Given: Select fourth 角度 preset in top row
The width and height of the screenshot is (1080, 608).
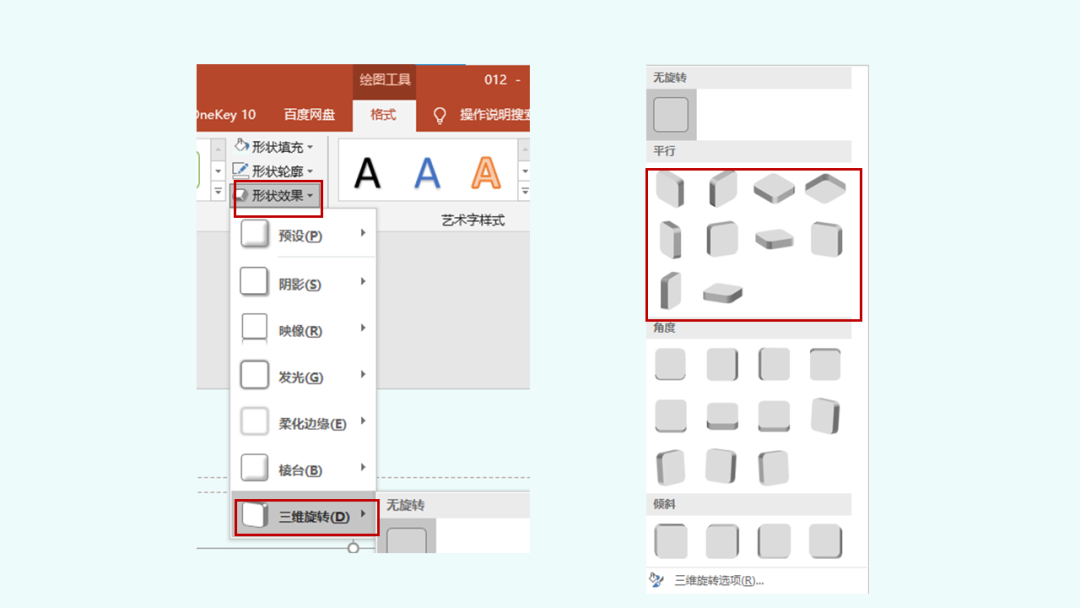Looking at the screenshot, I should coord(825,364).
